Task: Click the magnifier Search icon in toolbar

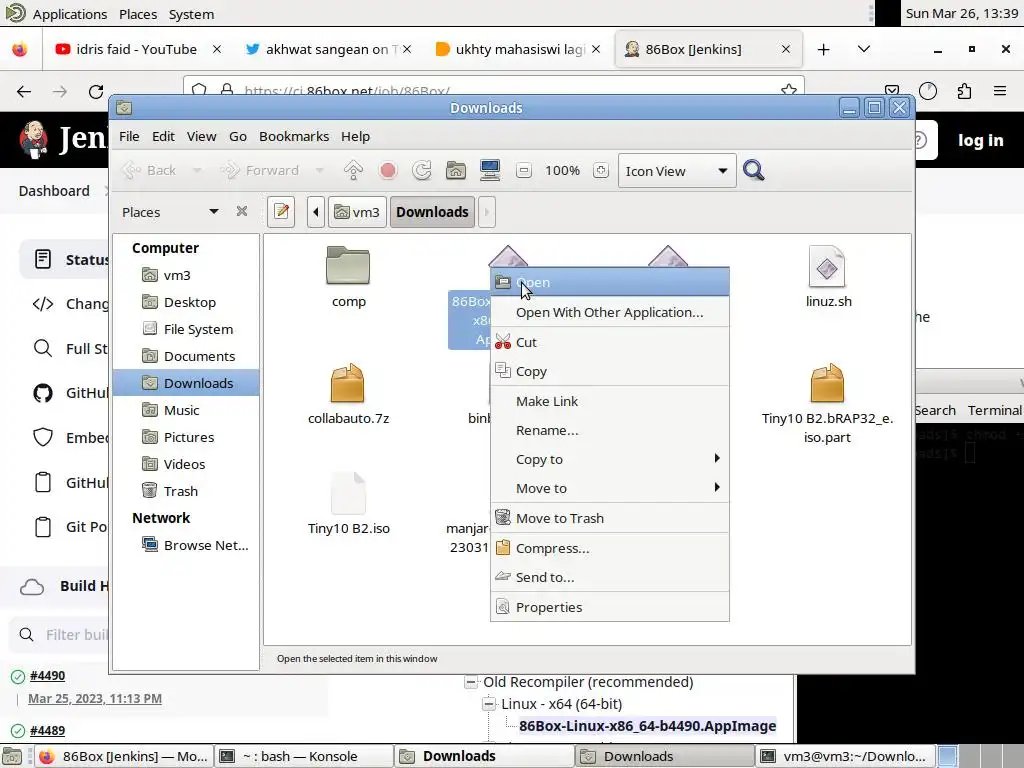Action: coord(754,170)
